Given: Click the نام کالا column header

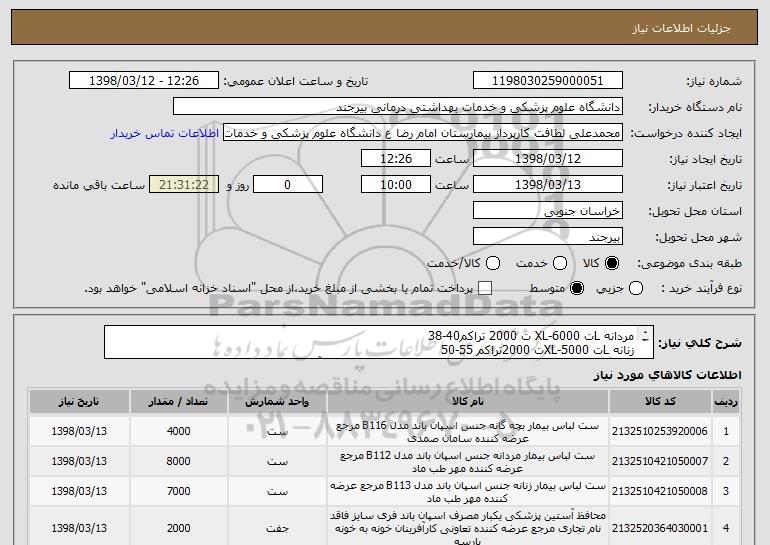Looking at the screenshot, I should pos(468,402).
